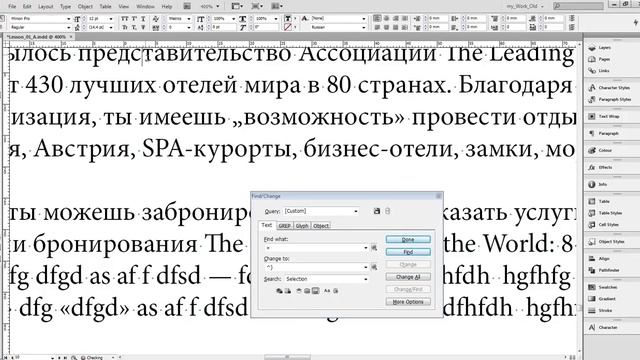Open the Table panel

[599, 201]
